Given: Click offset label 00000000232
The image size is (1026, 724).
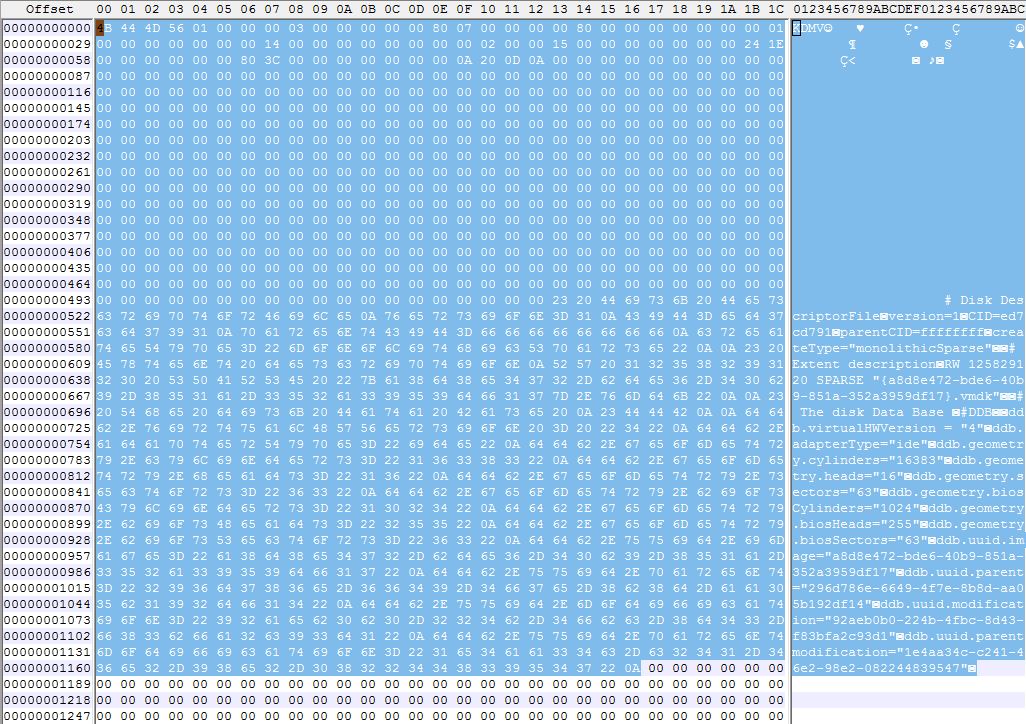Looking at the screenshot, I should tap(47, 156).
